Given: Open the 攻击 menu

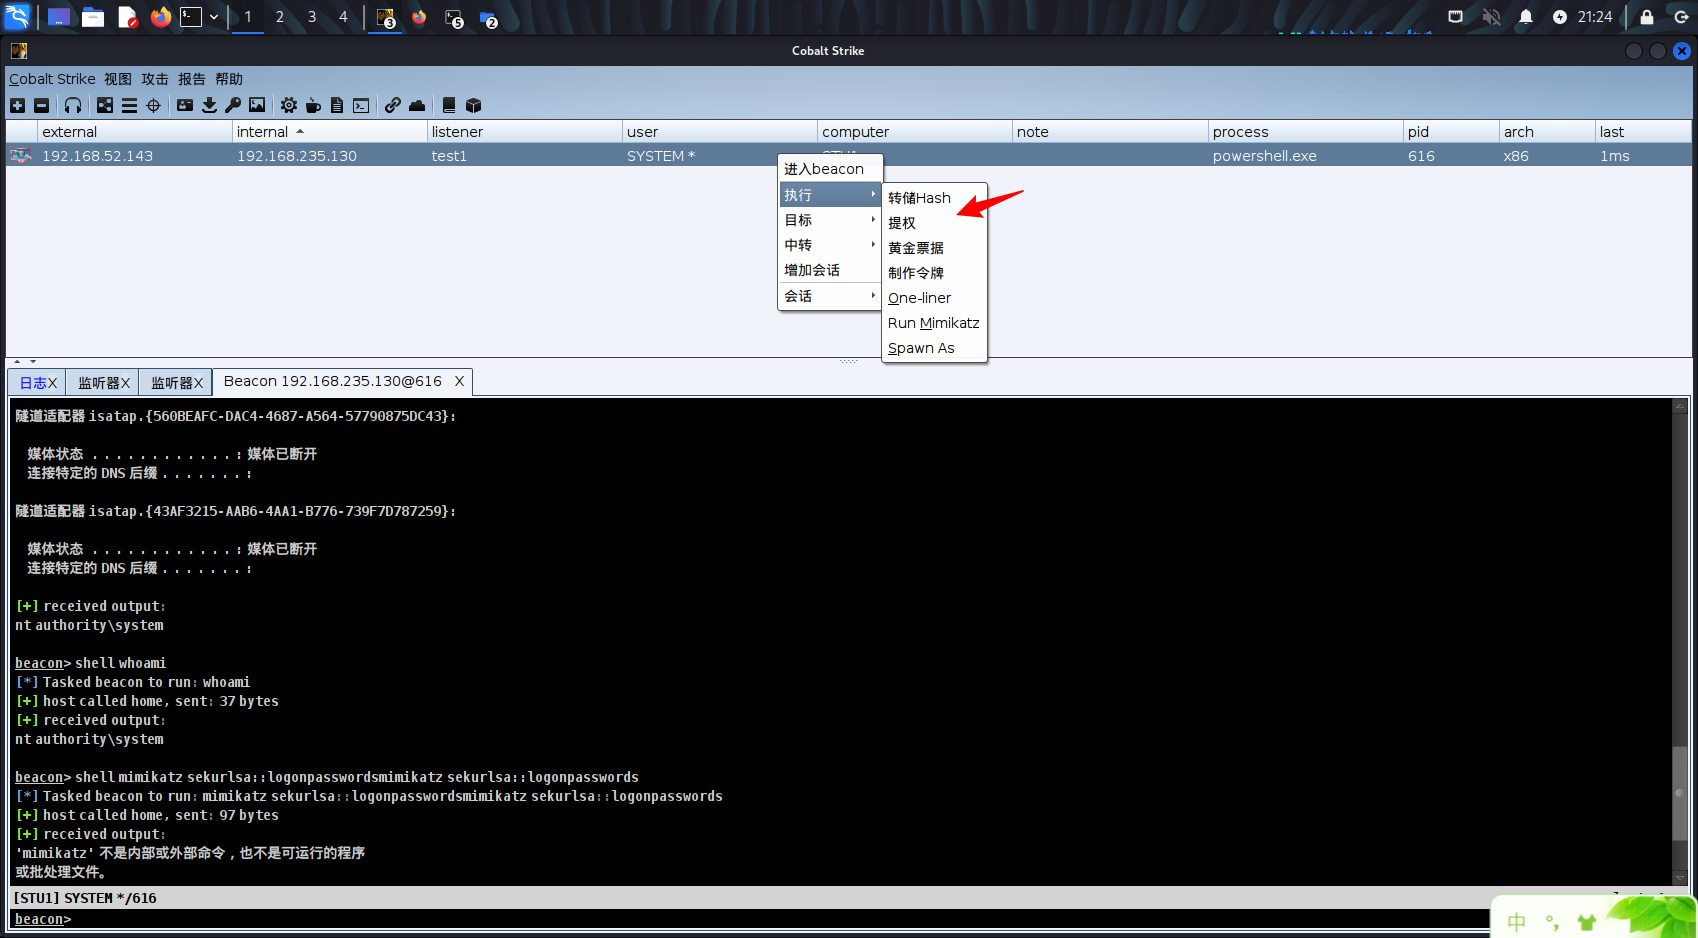Looking at the screenshot, I should (155, 79).
